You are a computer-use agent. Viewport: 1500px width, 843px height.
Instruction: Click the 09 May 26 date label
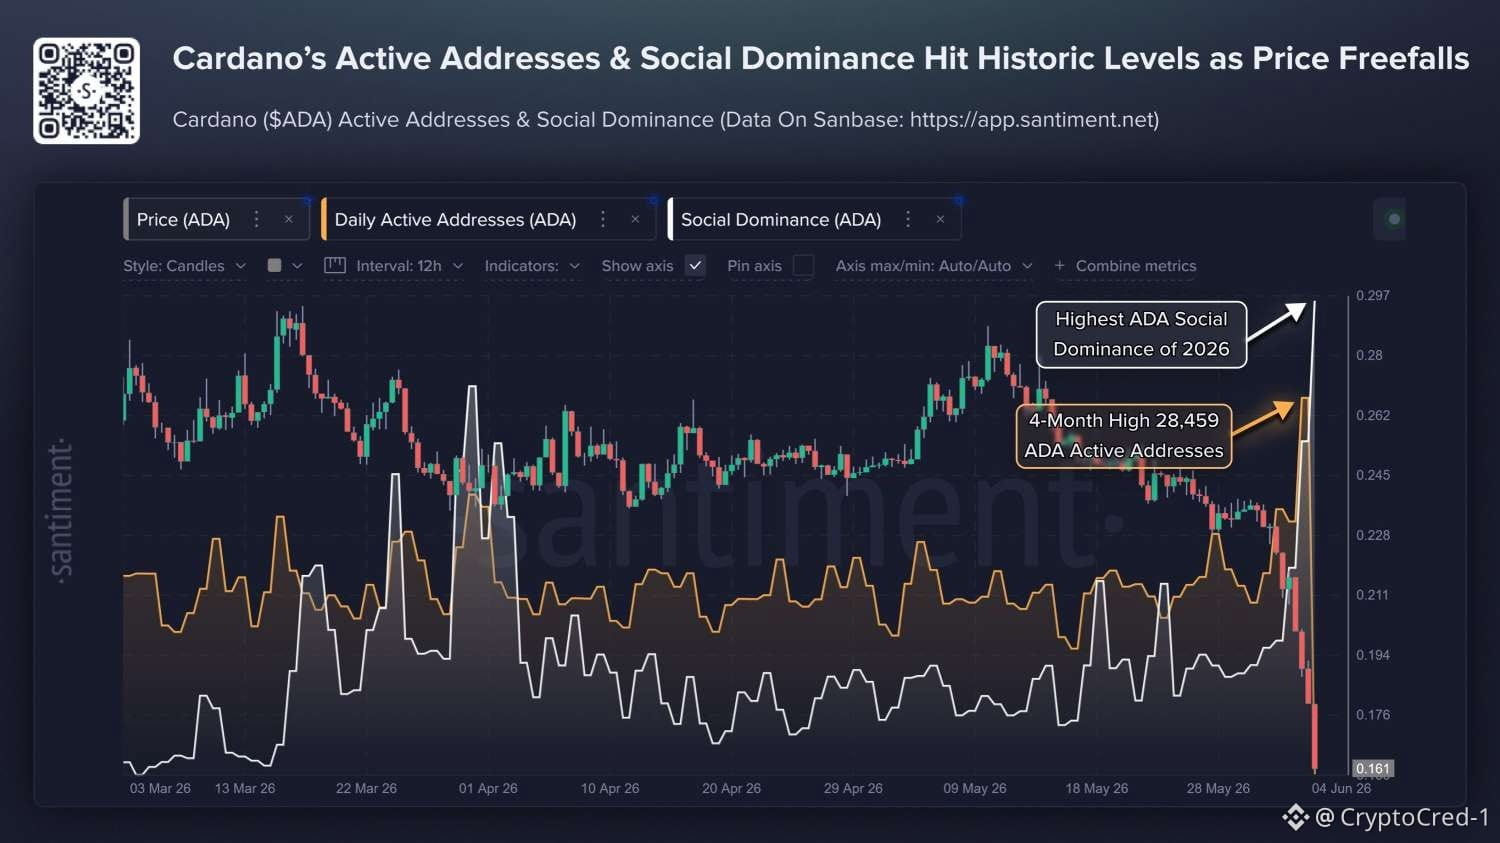tap(975, 788)
